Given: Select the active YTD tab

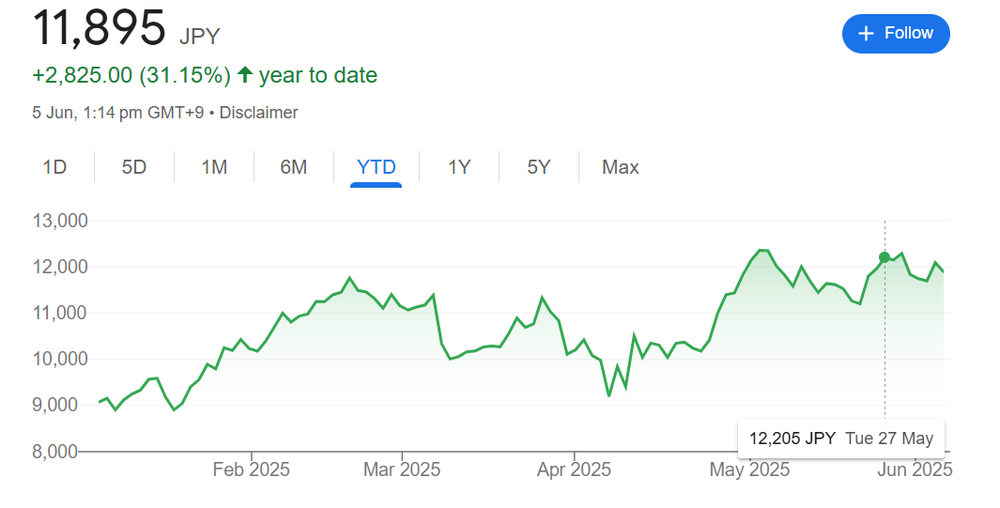Looking at the screenshot, I should coord(376,167).
